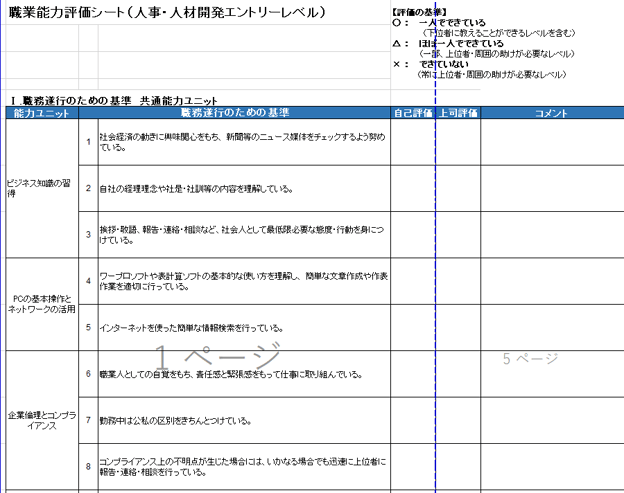Click the コメント input cell for row 1
Viewport: 624px width, 493px height.
552,142
